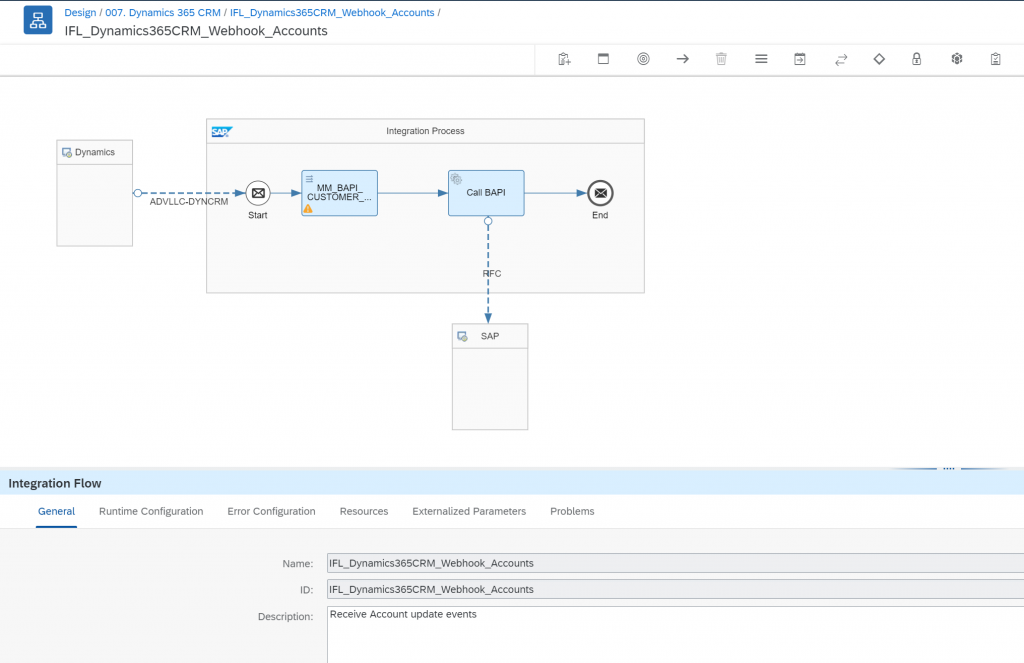Click the Integration Process pool title
Viewport: 1024px width, 663px height.
425,131
